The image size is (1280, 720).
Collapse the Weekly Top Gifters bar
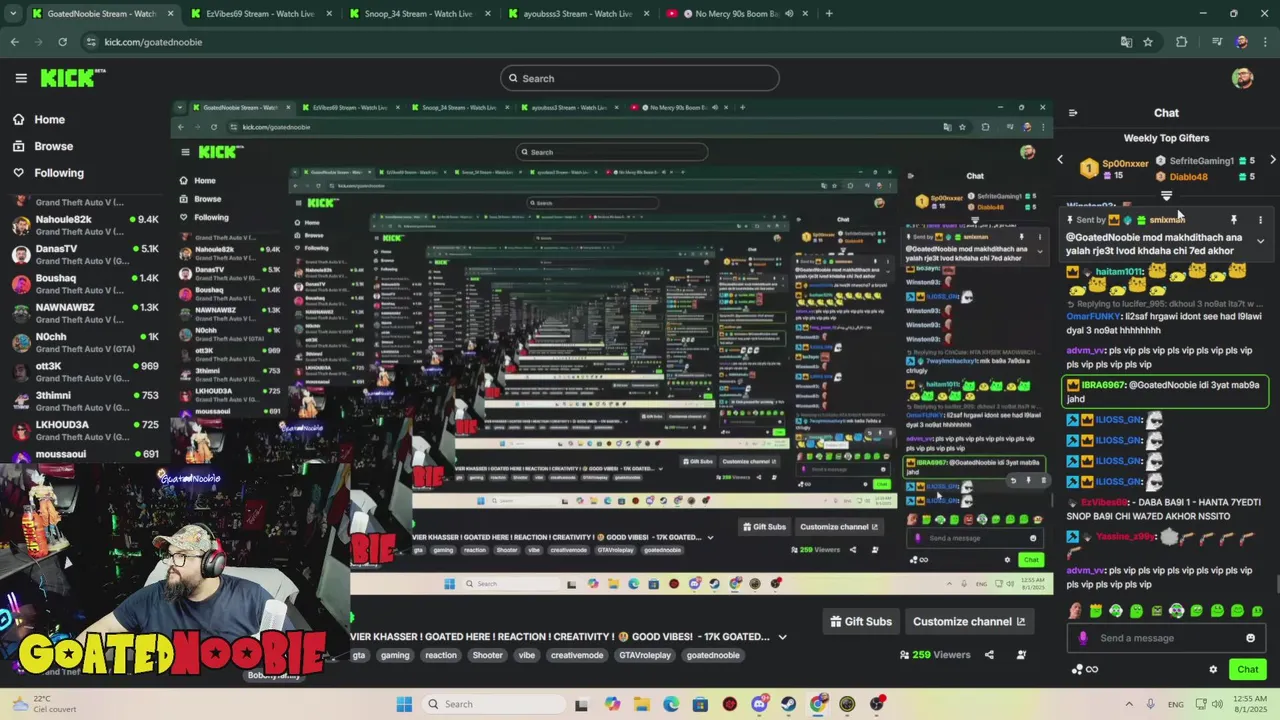tap(1166, 195)
